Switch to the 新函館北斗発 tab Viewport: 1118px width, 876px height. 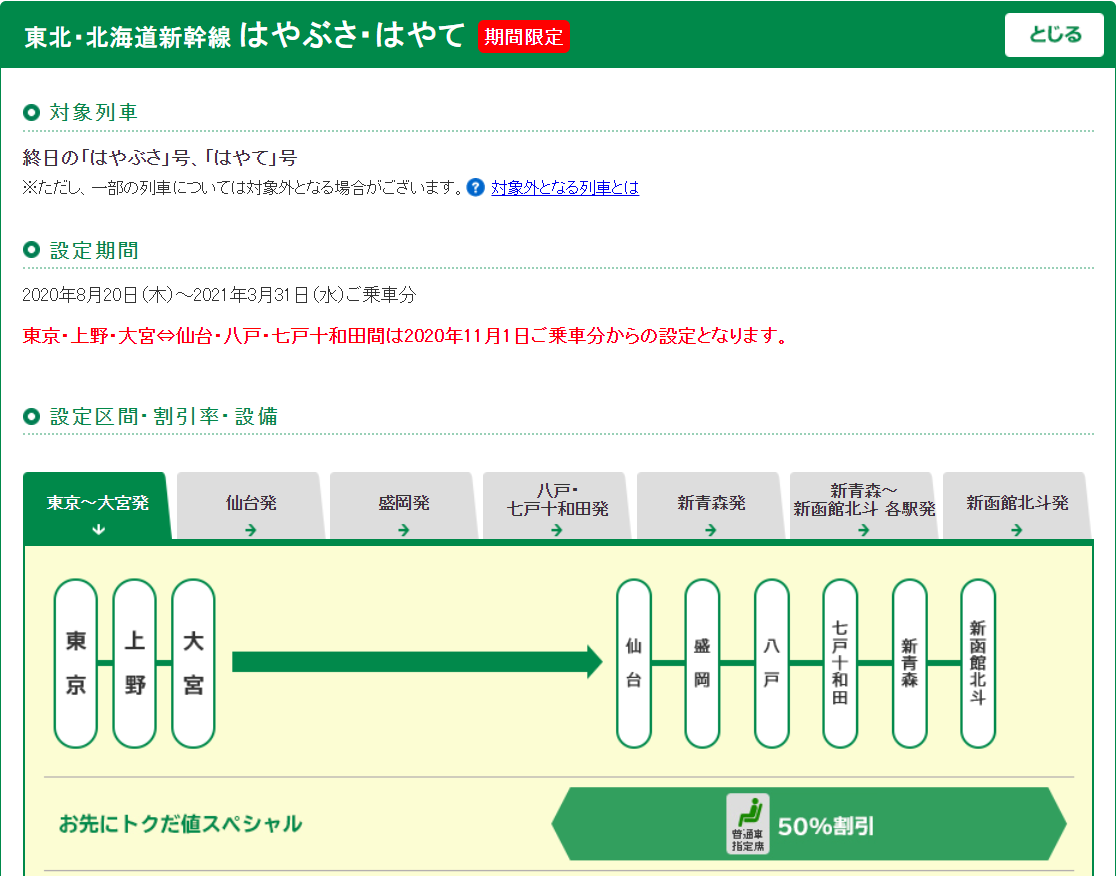(1017, 506)
